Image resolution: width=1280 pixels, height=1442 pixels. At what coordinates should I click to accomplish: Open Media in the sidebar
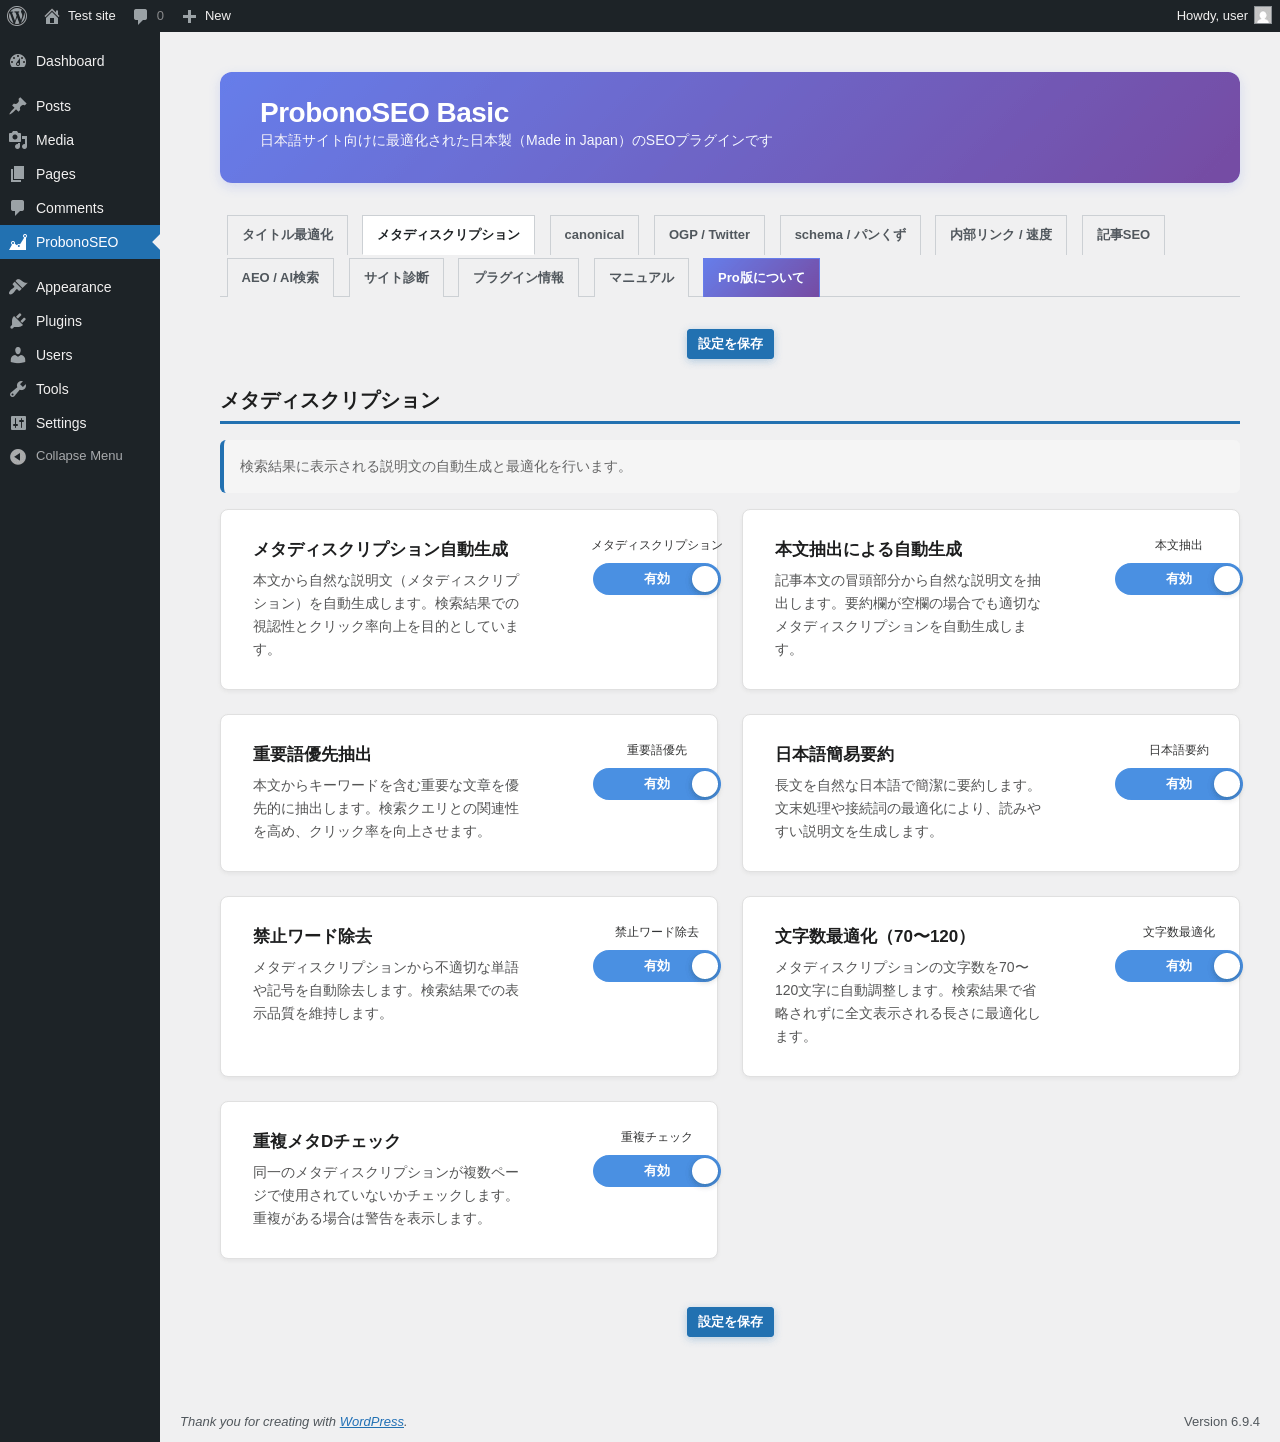tap(80, 140)
